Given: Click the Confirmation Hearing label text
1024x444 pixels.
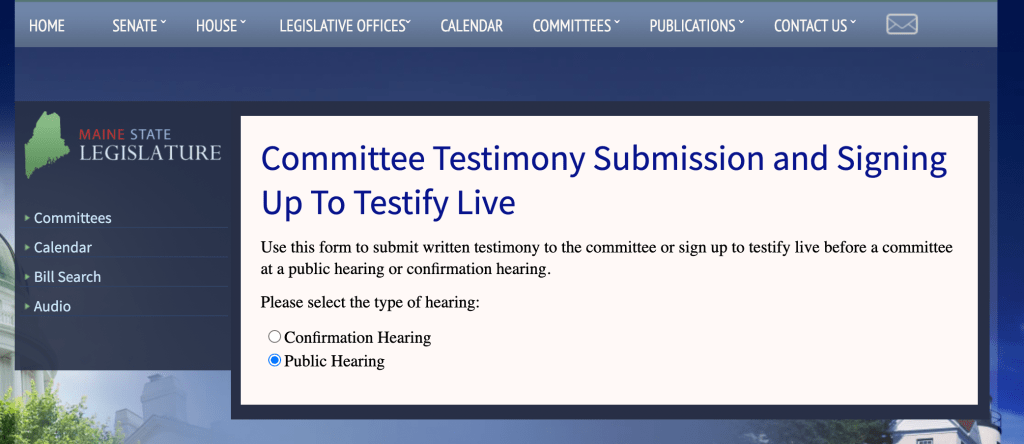Looking at the screenshot, I should (x=357, y=337).
